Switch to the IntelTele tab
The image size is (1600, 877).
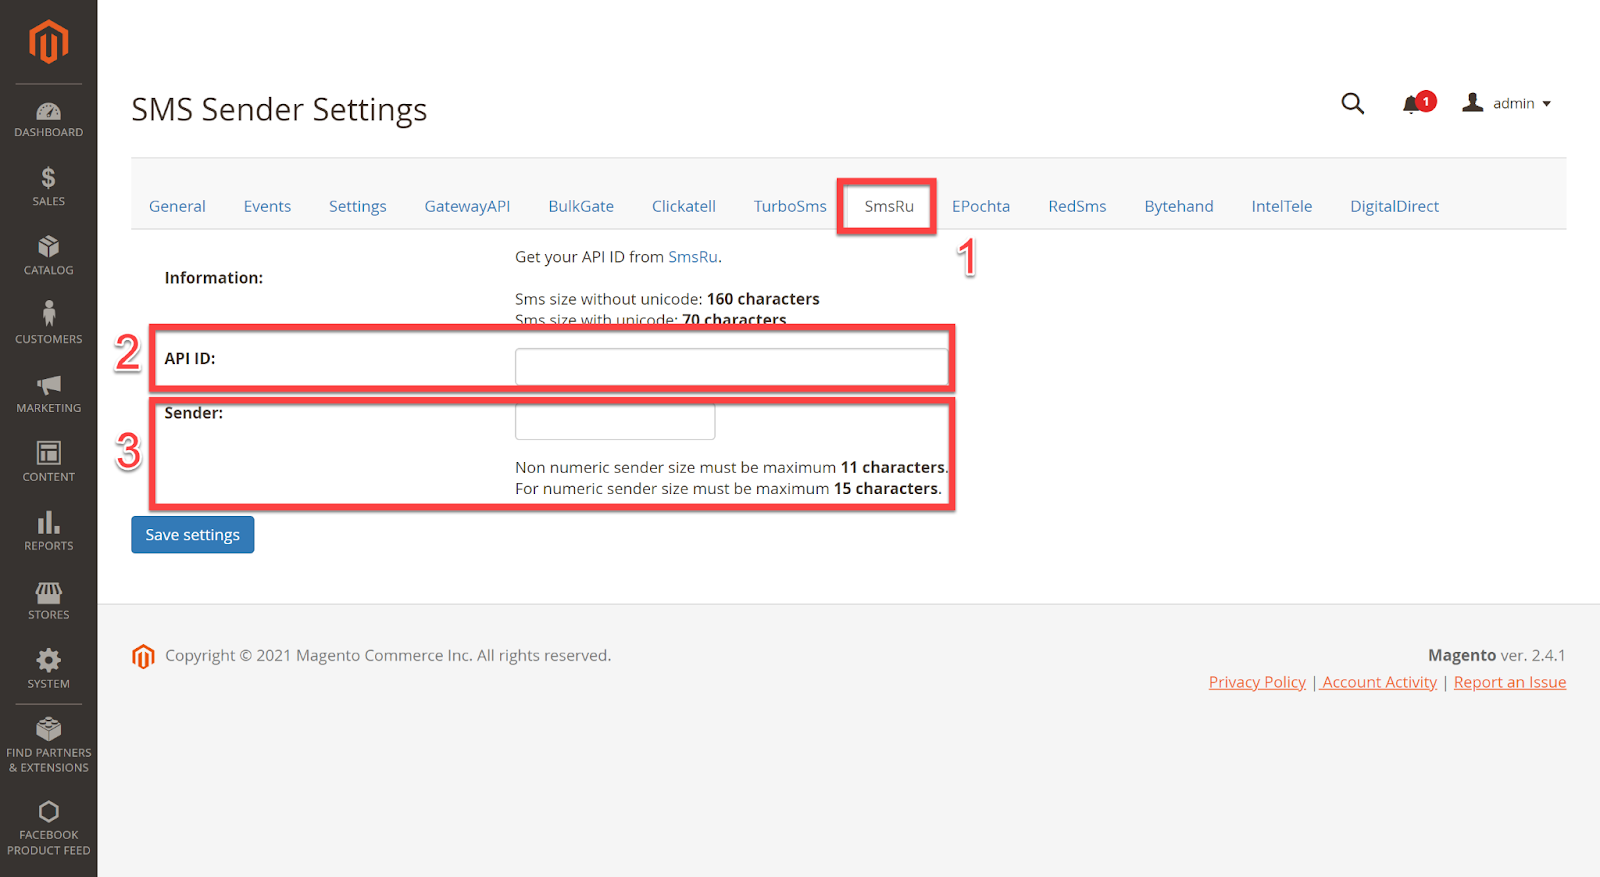click(x=1281, y=206)
